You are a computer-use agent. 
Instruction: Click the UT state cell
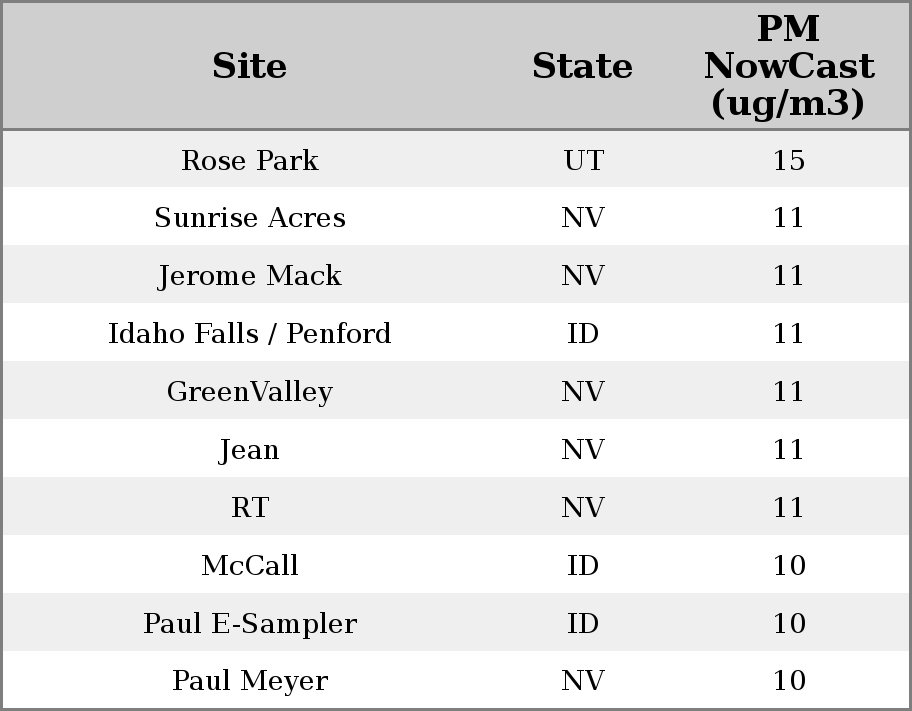583,160
